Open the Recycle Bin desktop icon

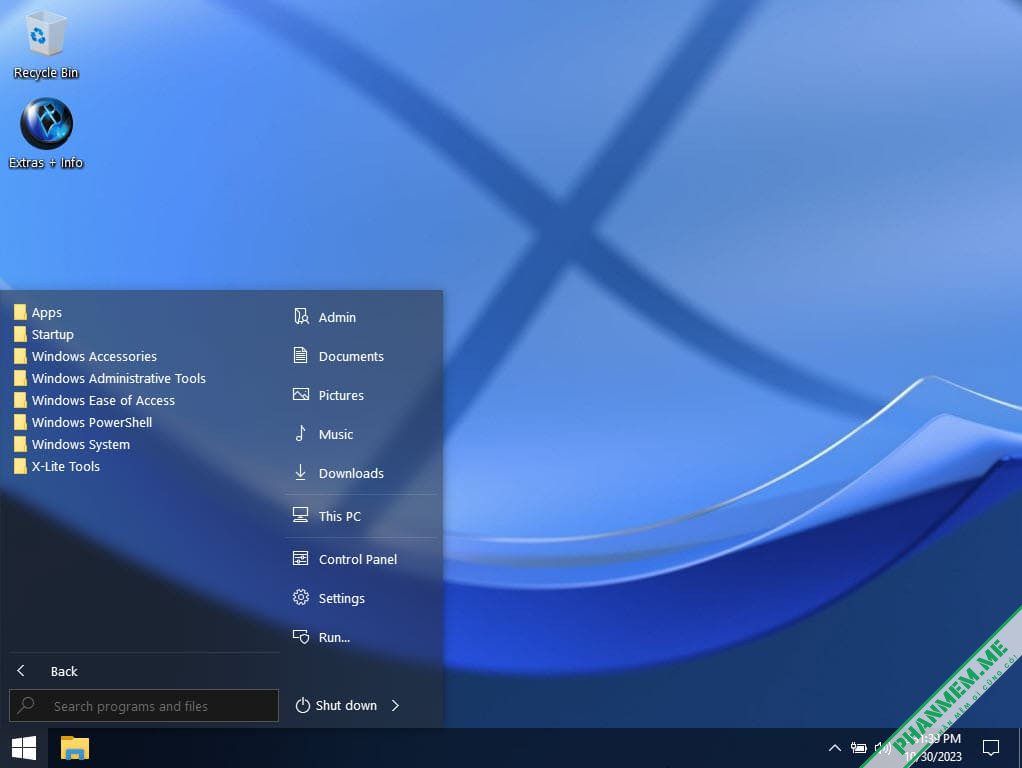(46, 44)
